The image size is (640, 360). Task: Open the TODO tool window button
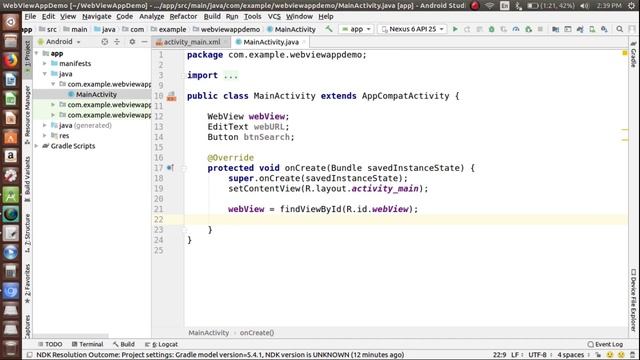(x=50, y=344)
